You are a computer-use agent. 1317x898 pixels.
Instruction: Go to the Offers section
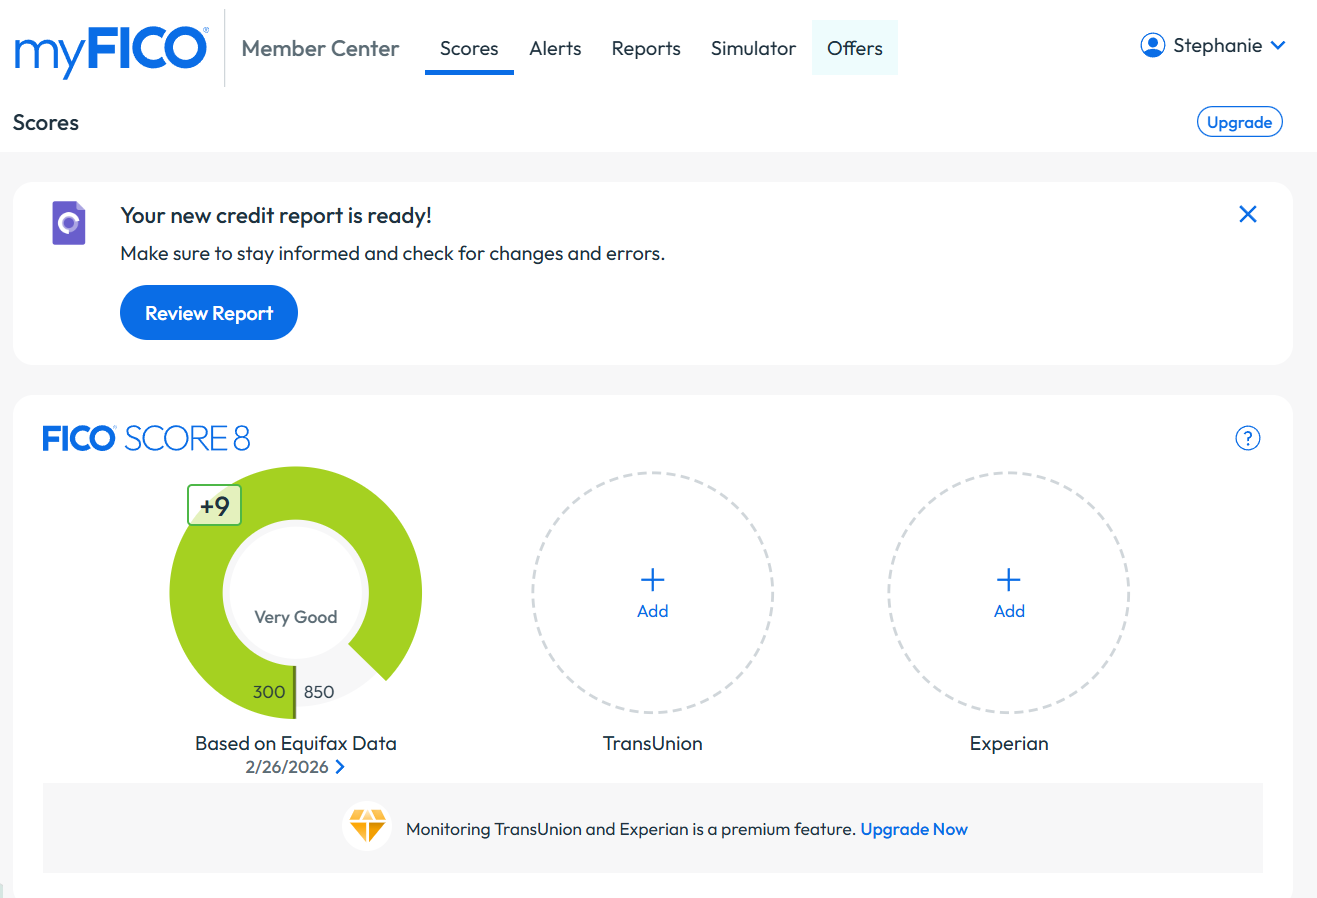click(x=854, y=48)
